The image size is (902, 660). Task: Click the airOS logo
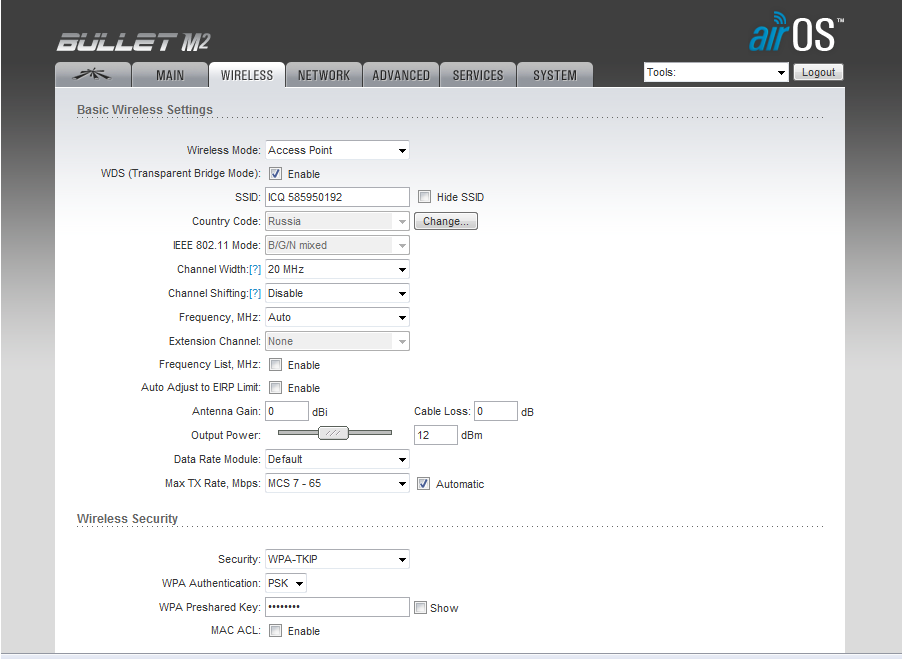796,33
